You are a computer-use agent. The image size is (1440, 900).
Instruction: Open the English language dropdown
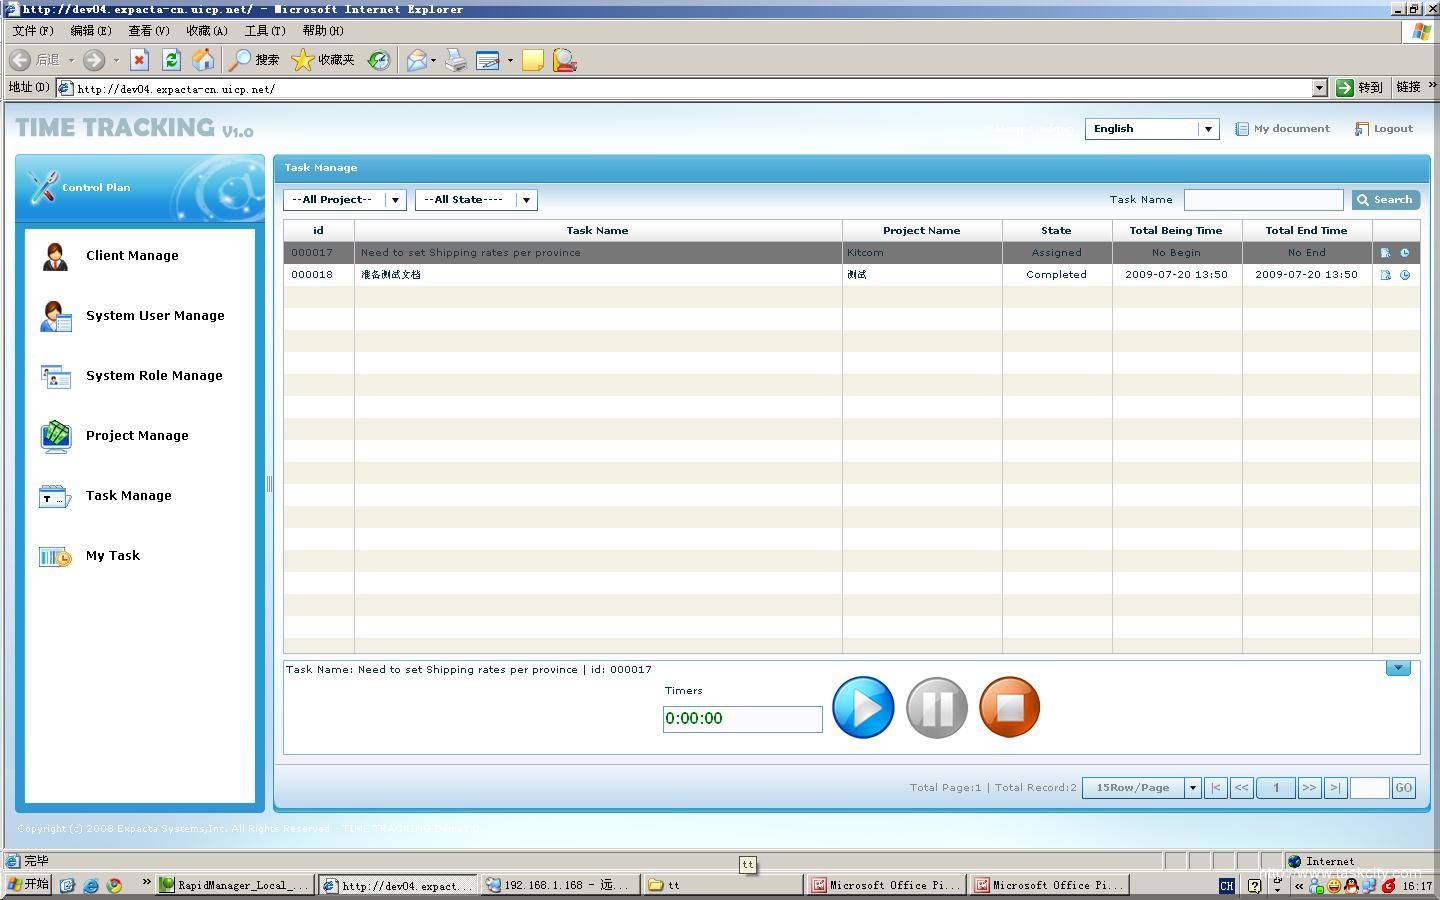1208,129
